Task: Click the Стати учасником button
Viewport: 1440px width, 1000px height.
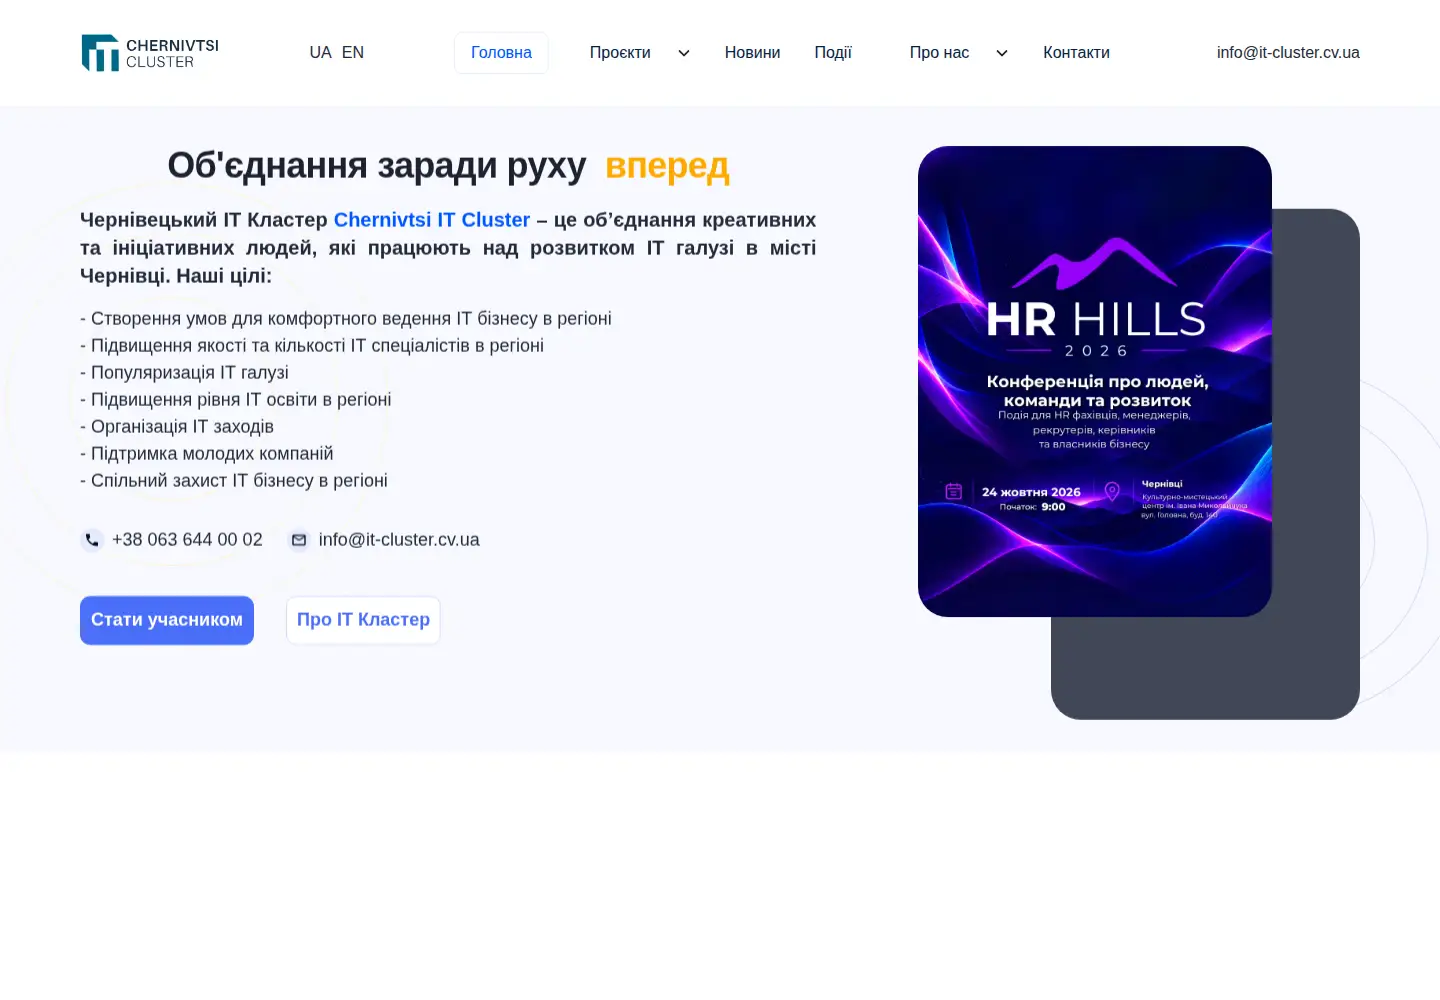Action: click(x=167, y=620)
